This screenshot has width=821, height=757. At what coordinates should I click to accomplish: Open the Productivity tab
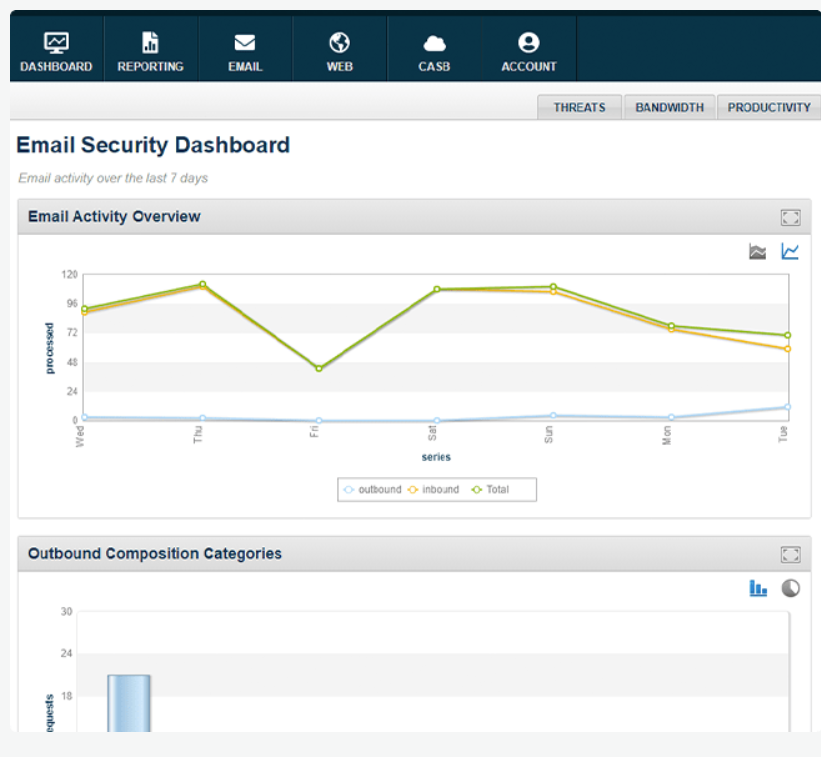click(769, 107)
